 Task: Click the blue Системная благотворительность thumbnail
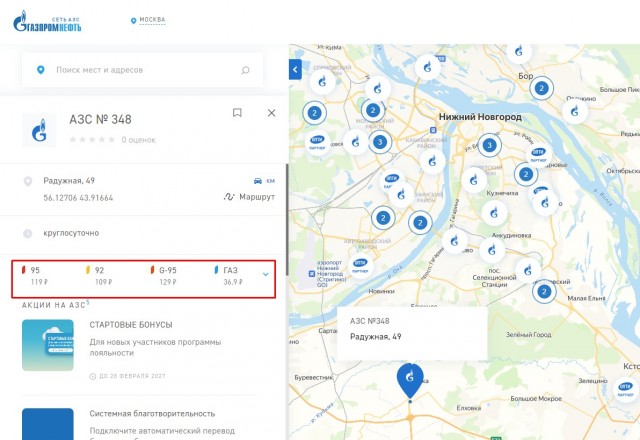pyautogui.click(x=48, y=424)
